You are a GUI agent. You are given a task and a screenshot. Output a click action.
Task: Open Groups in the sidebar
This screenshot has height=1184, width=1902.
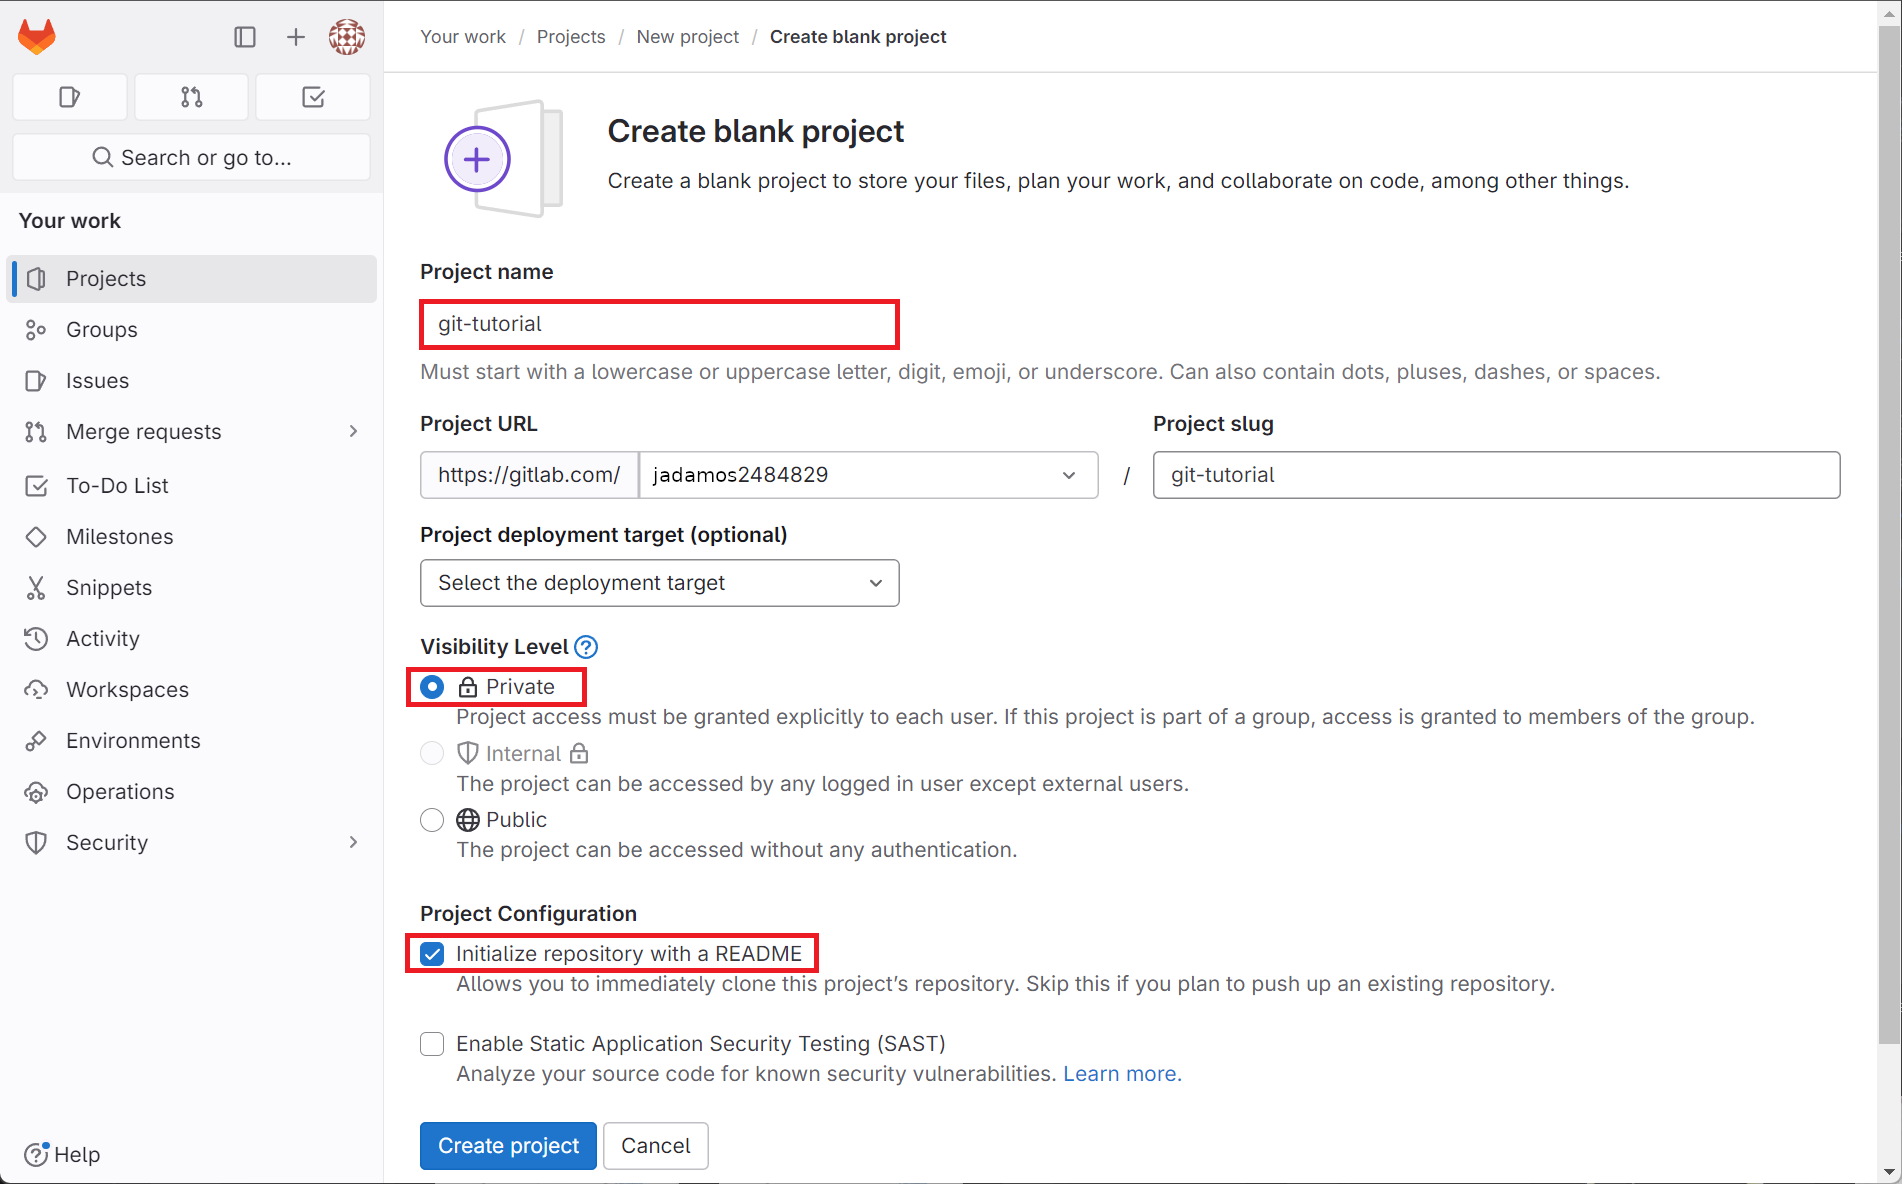coord(192,330)
